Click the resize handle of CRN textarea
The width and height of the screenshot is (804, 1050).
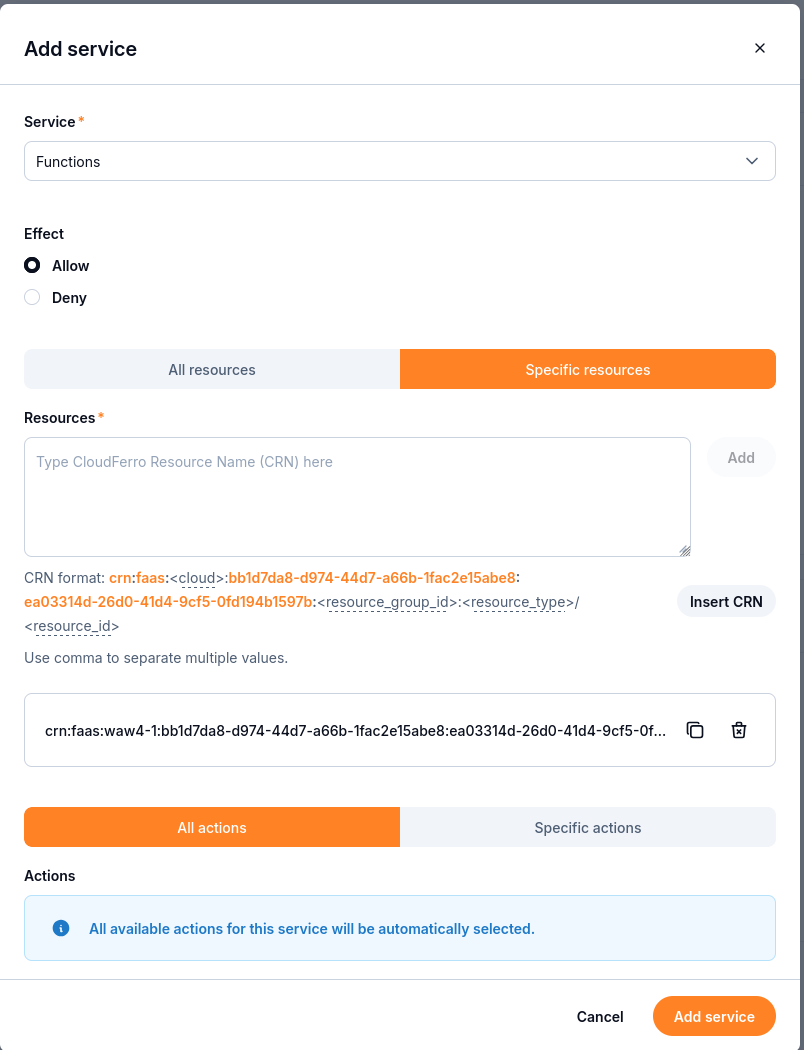tap(684, 550)
